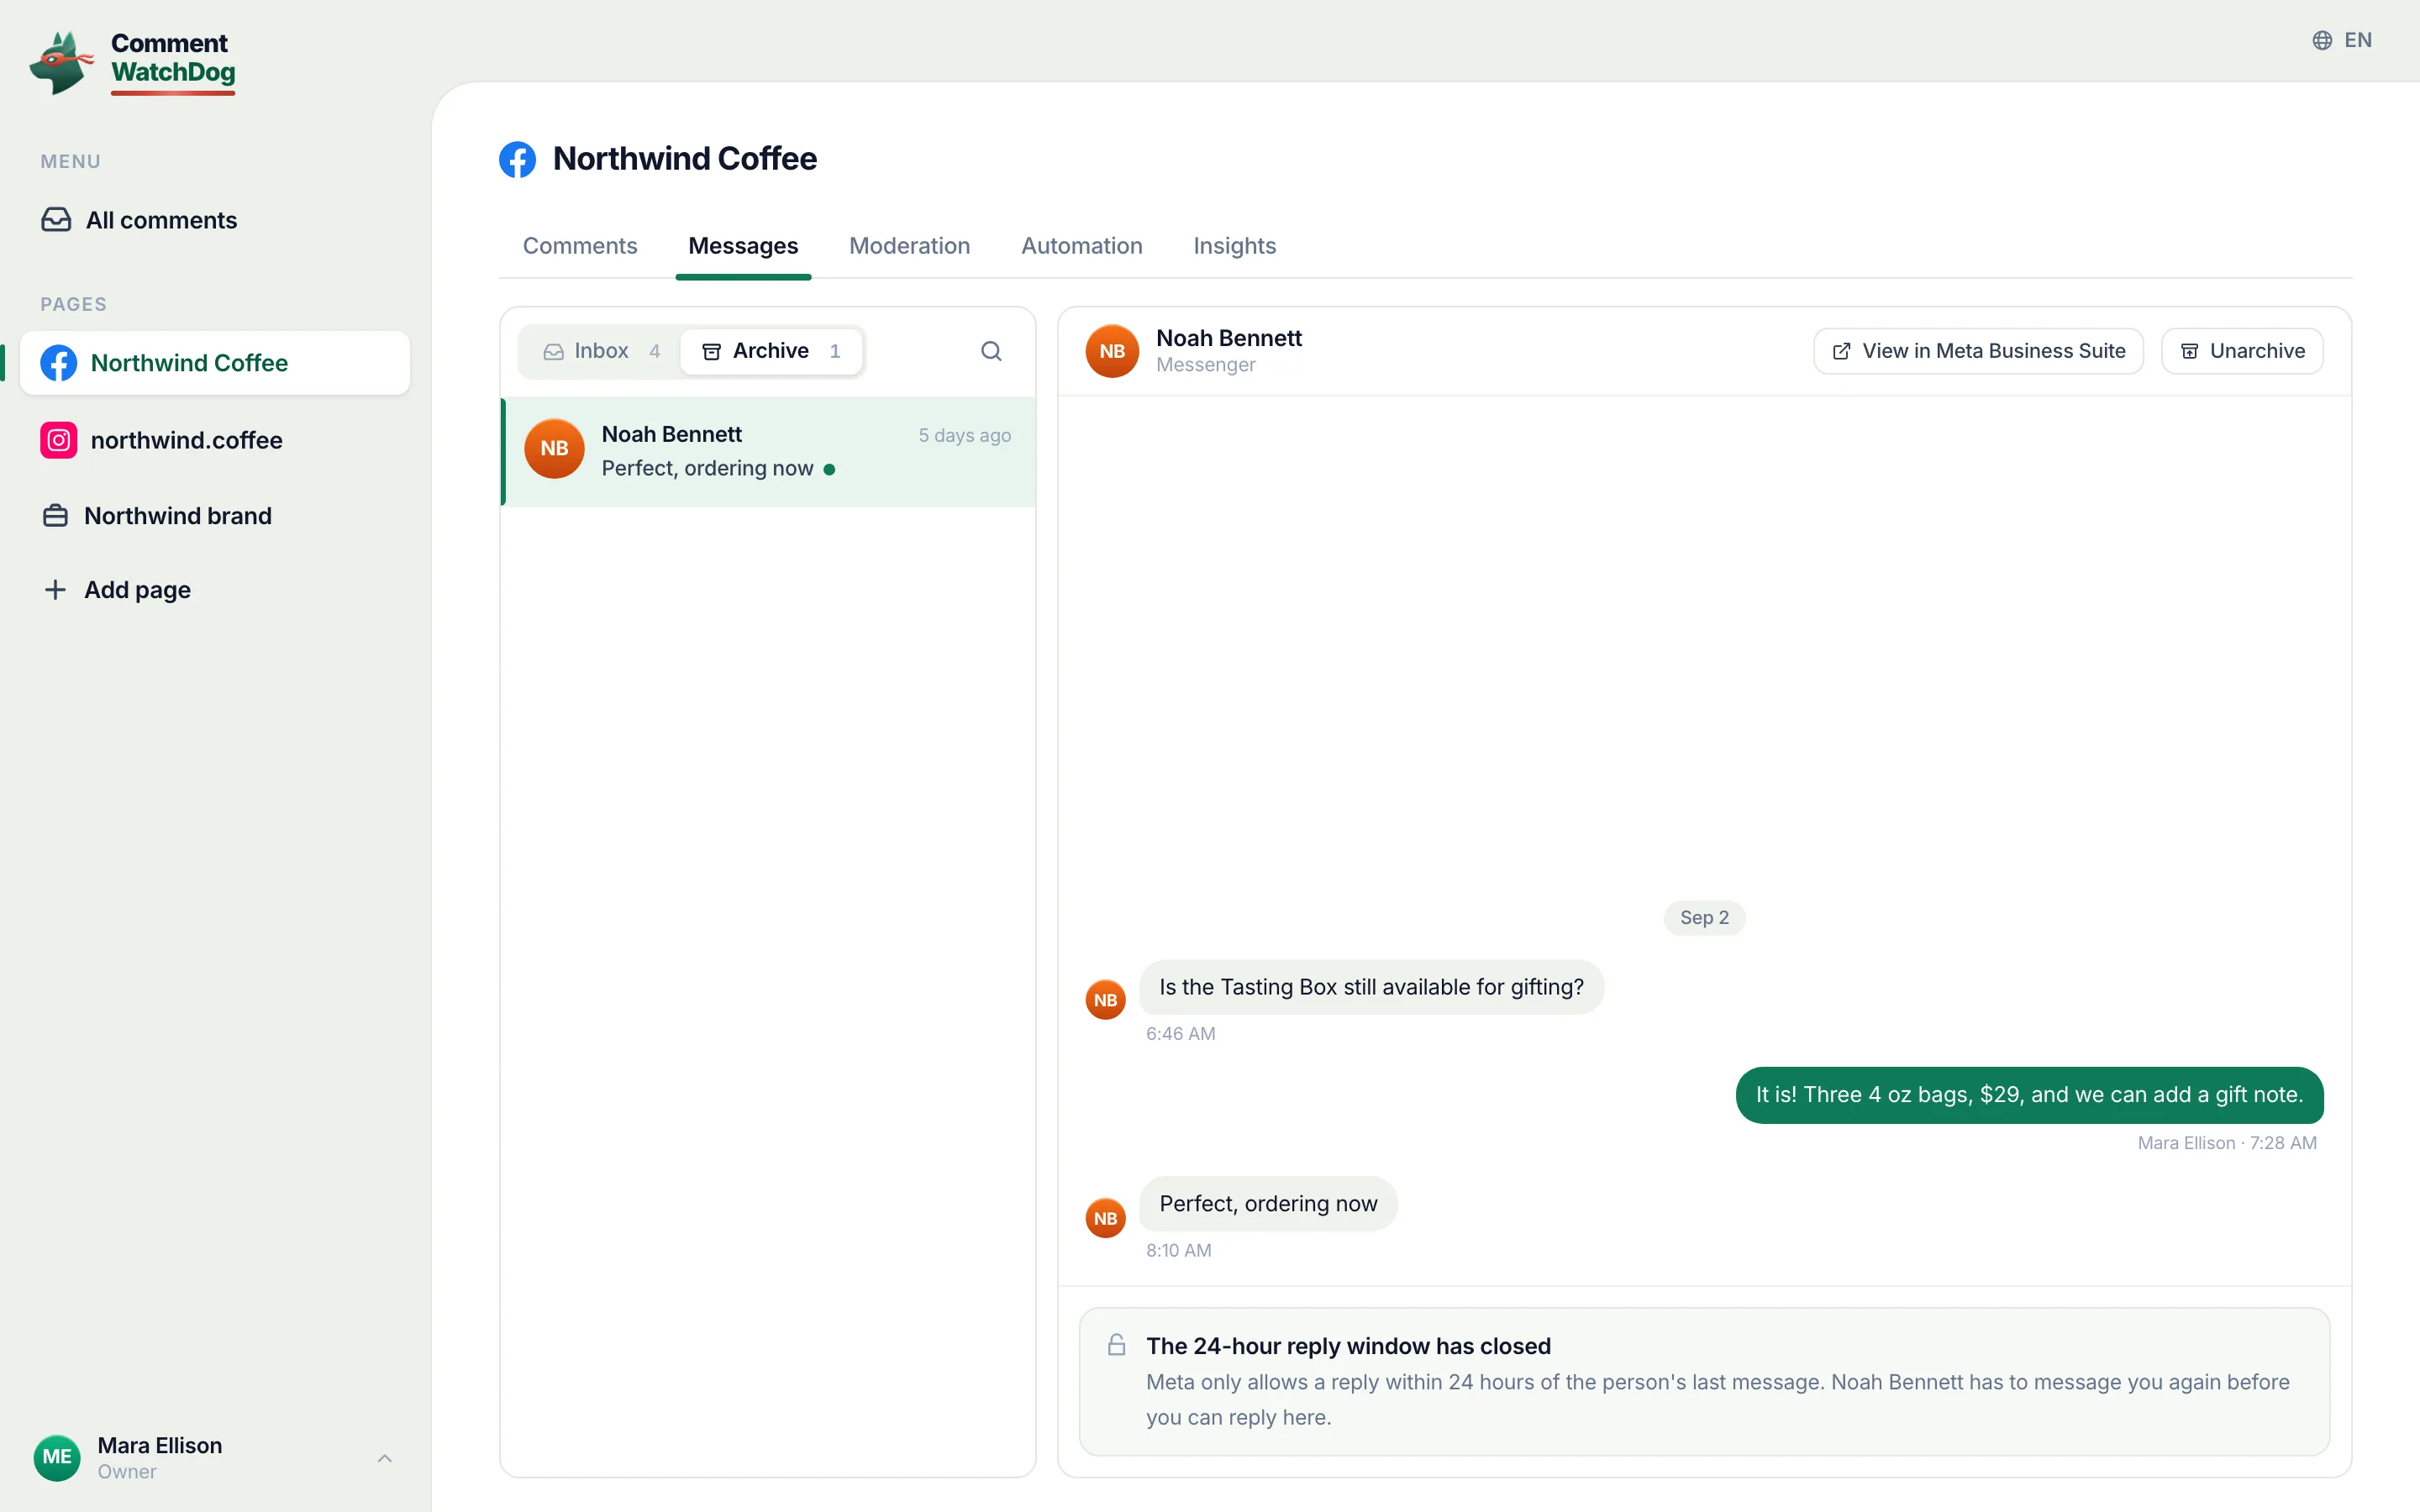Click the 'Mara Ellison · 7:28 AM' label
The width and height of the screenshot is (2420, 1512).
pyautogui.click(x=2227, y=1143)
